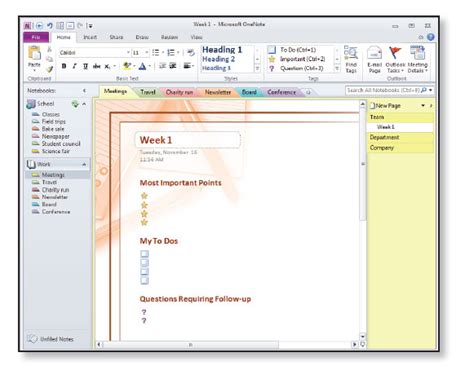Viewport: 474px width, 379px height.
Task: Switch to the Draw ribbon tab
Action: [x=142, y=37]
